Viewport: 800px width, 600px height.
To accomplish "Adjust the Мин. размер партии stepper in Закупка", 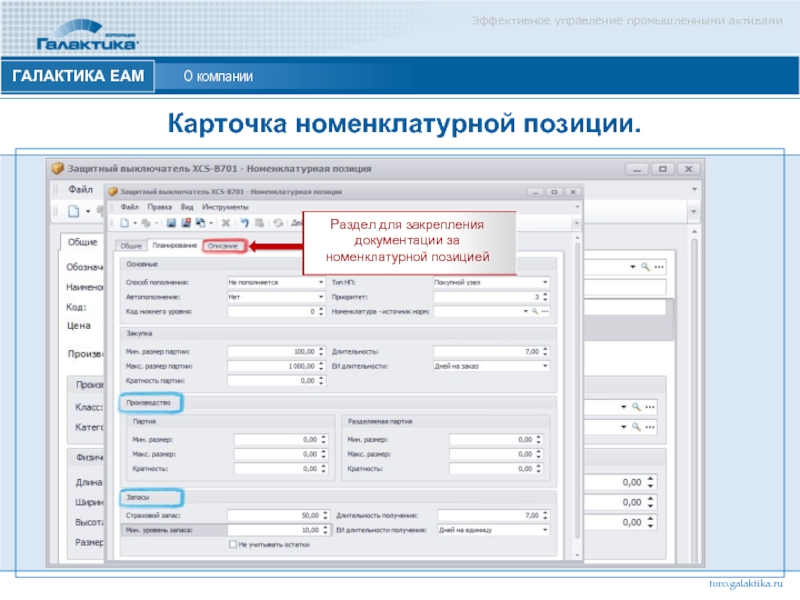I will coord(321,352).
